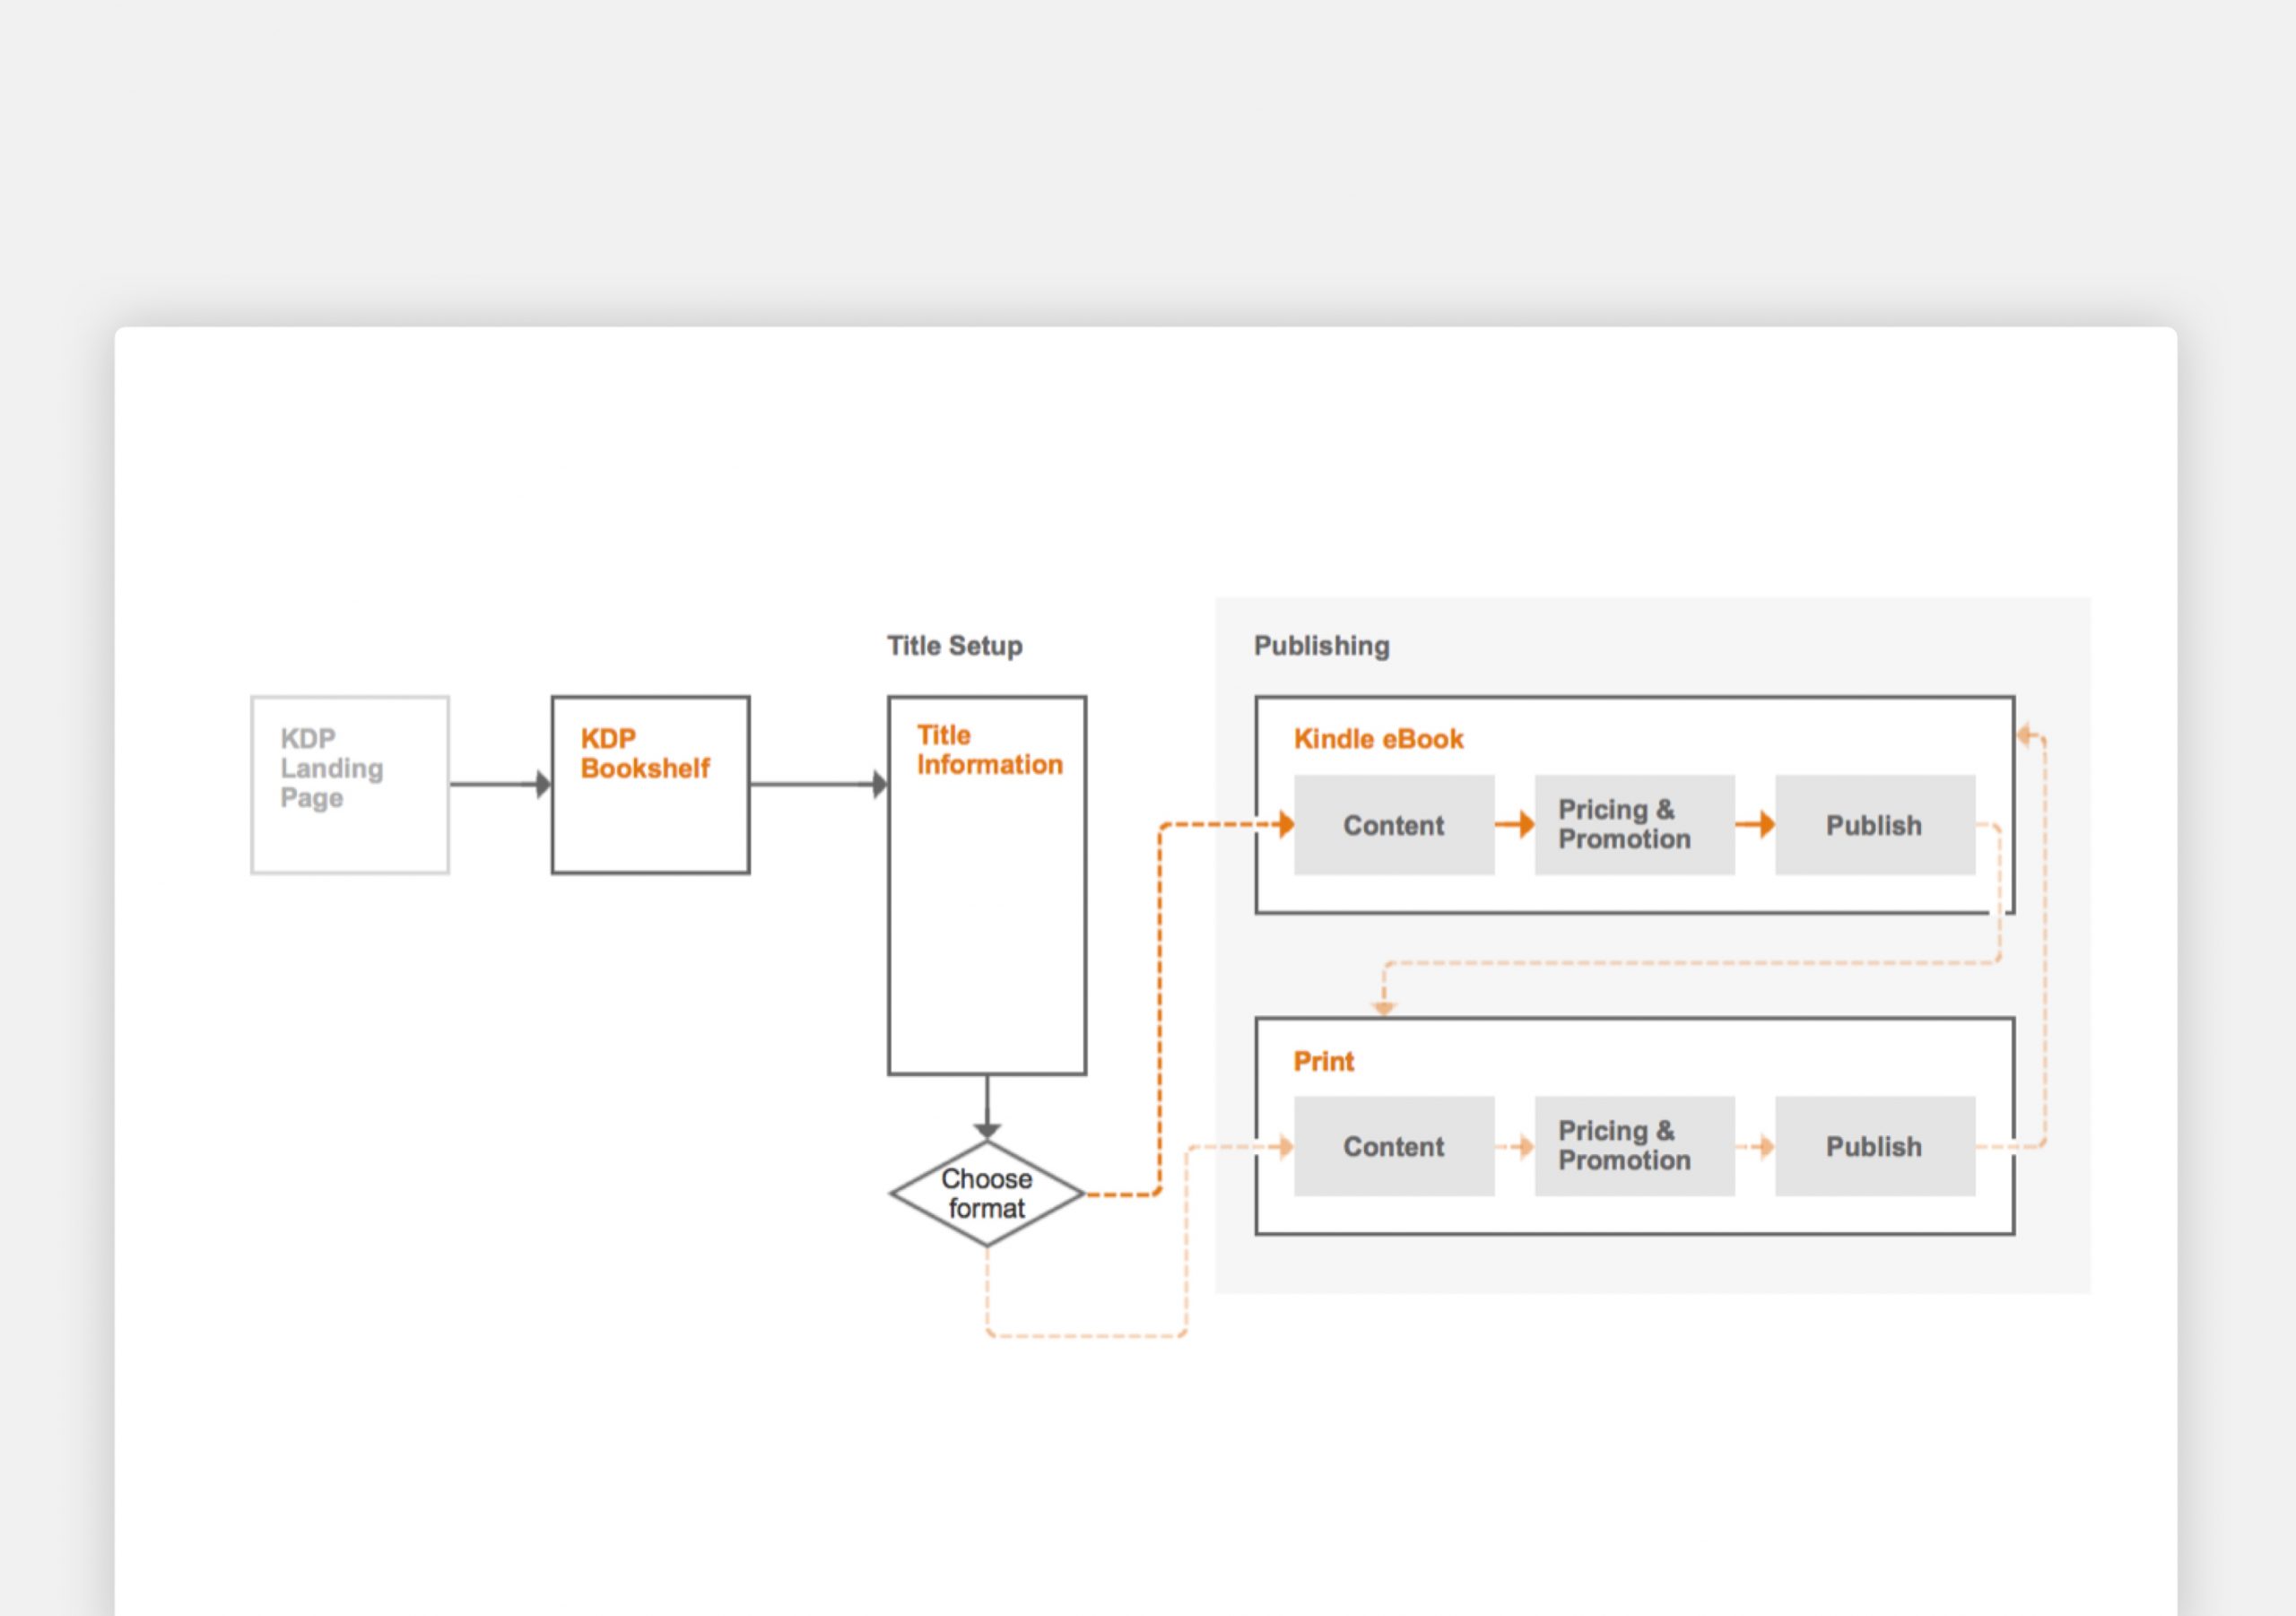This screenshot has height=1616, width=2296.
Task: Select Content step under Print
Action: [x=1394, y=1146]
